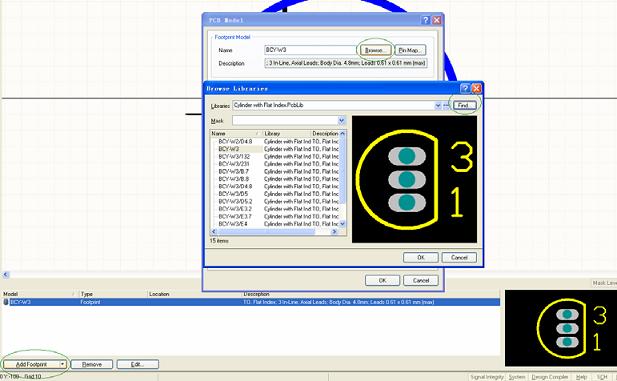Click the Find button

(464, 105)
